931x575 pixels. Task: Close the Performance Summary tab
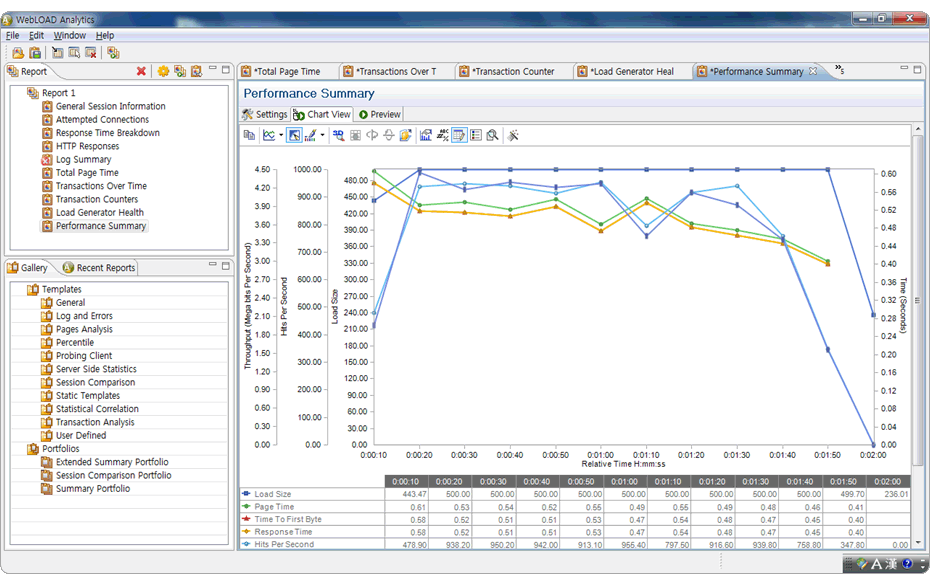813,71
